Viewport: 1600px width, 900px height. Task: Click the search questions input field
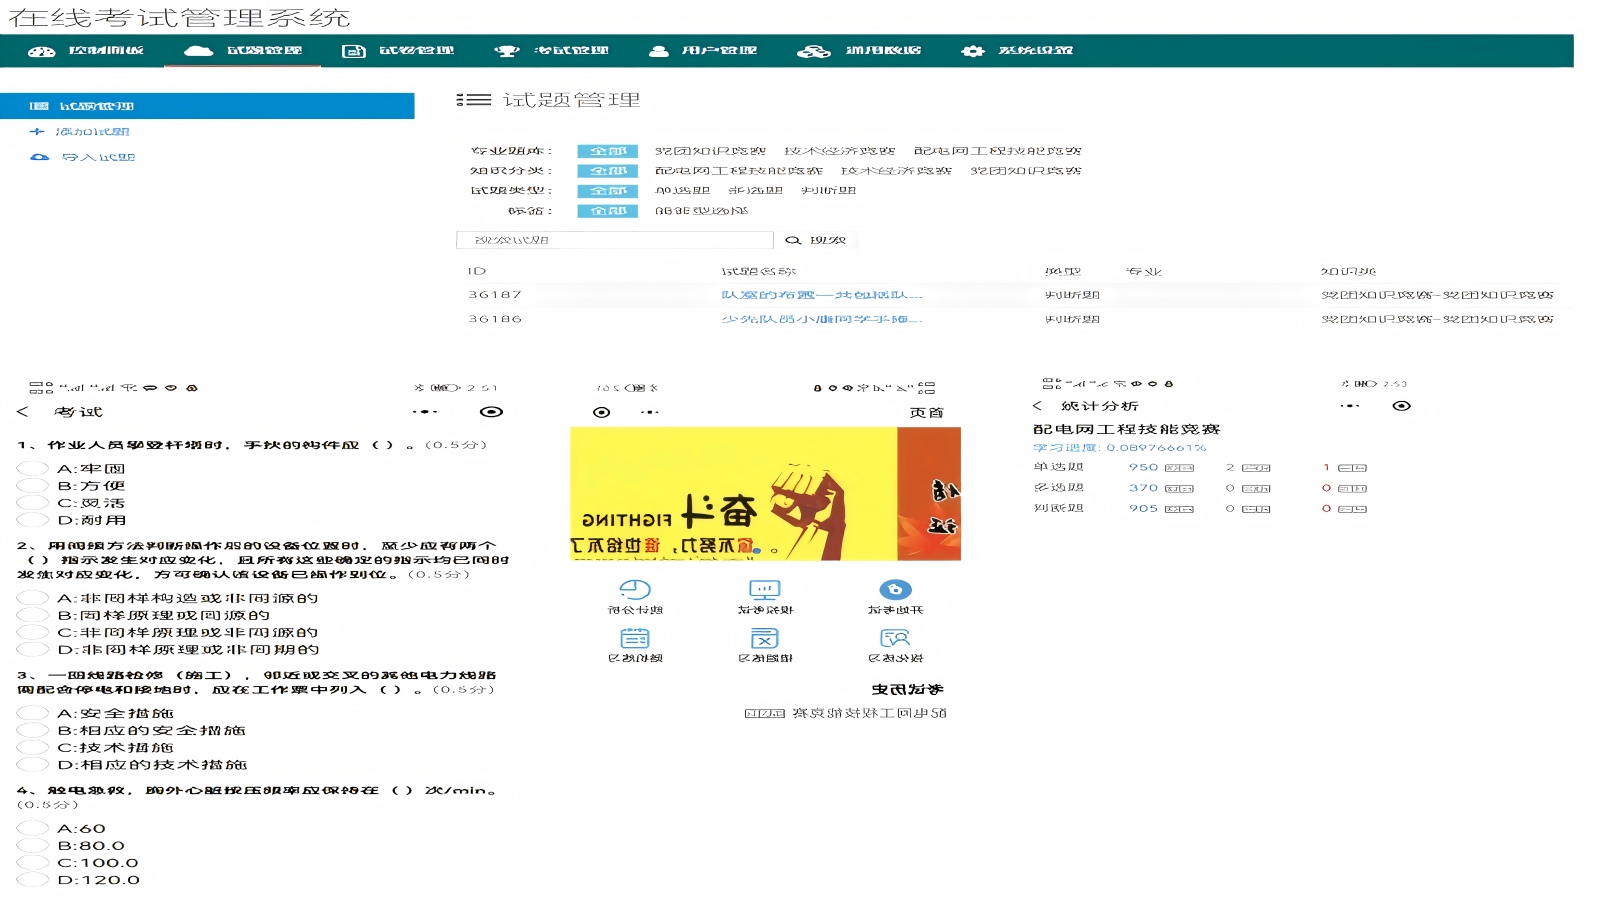(x=614, y=240)
